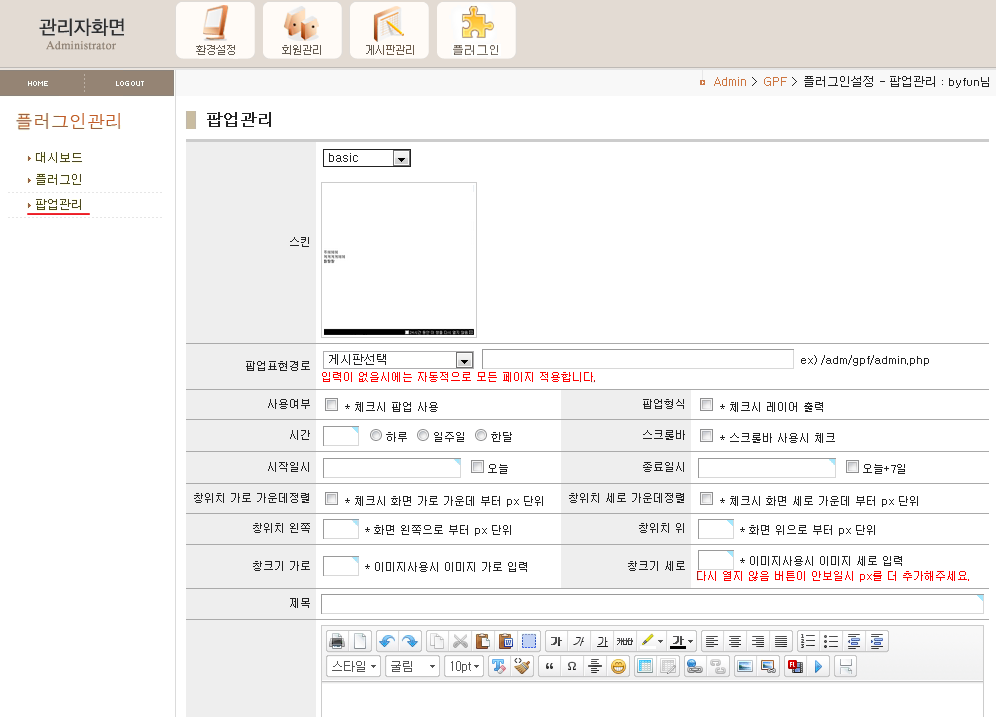Viewport: 996px width, 717px height.
Task: Open 게시판관리 in the top menu
Action: point(389,31)
